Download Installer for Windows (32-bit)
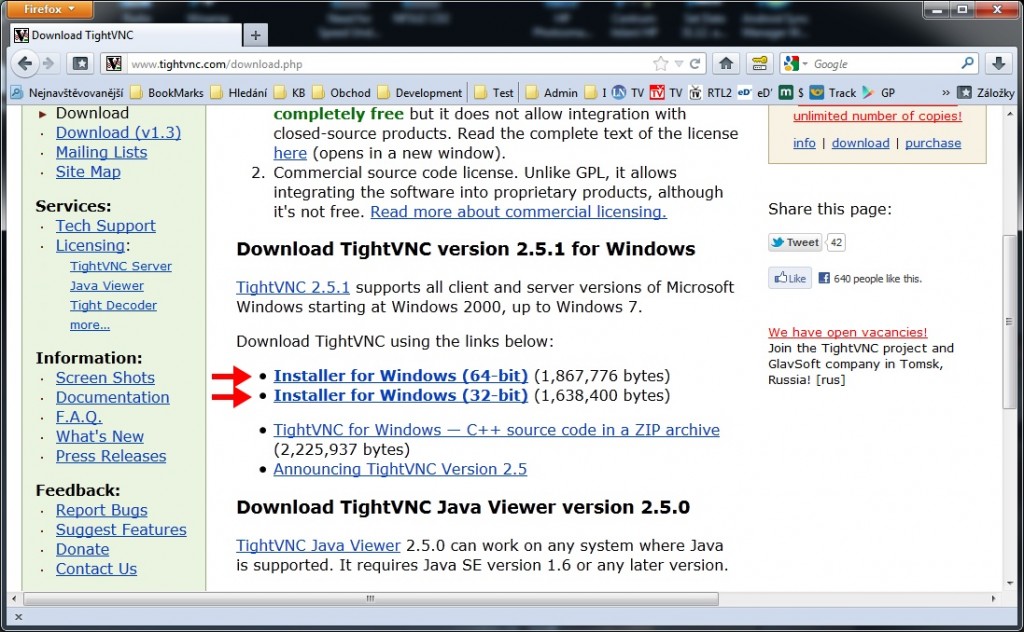Viewport: 1024px width, 632px height. point(400,396)
